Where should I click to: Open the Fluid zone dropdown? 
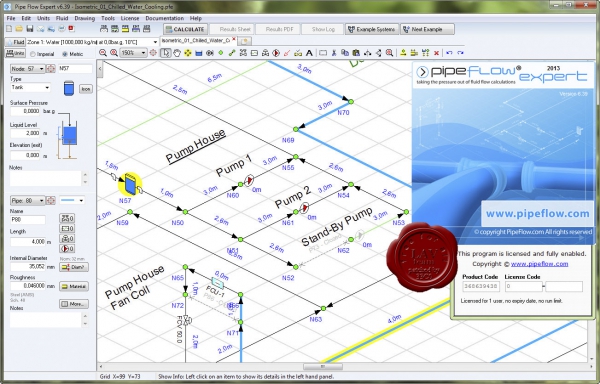click(x=155, y=42)
